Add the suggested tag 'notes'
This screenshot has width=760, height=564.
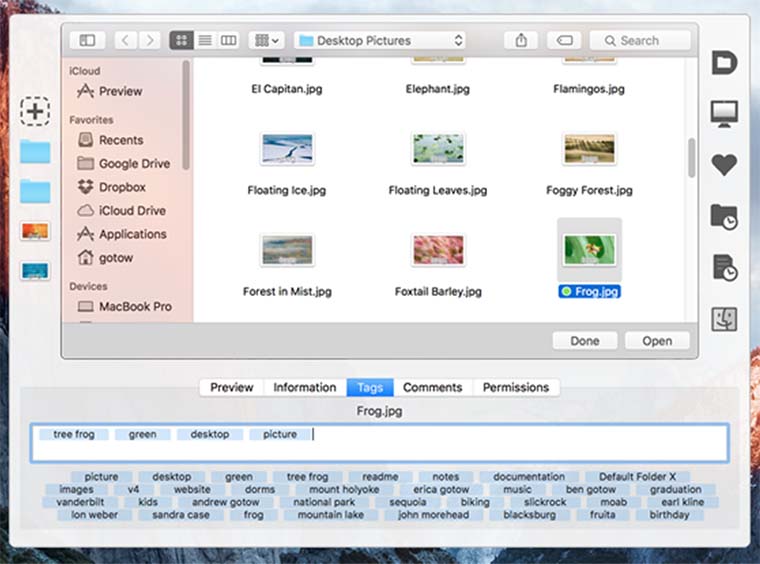click(x=446, y=477)
